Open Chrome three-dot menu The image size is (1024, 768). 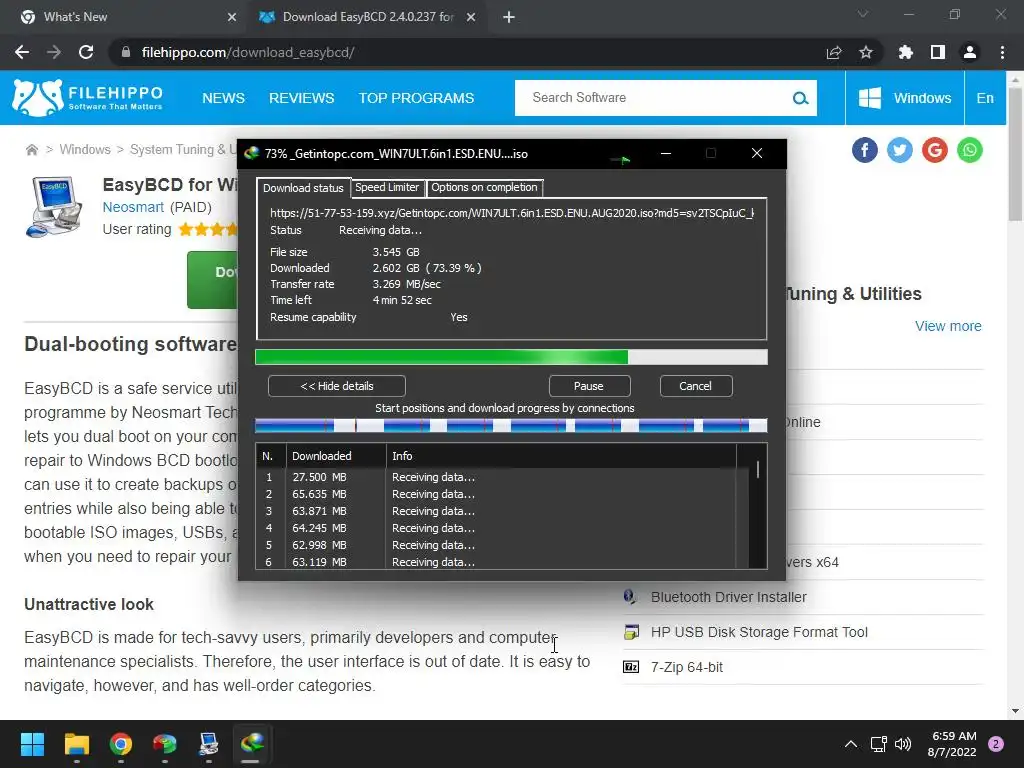point(1002,52)
